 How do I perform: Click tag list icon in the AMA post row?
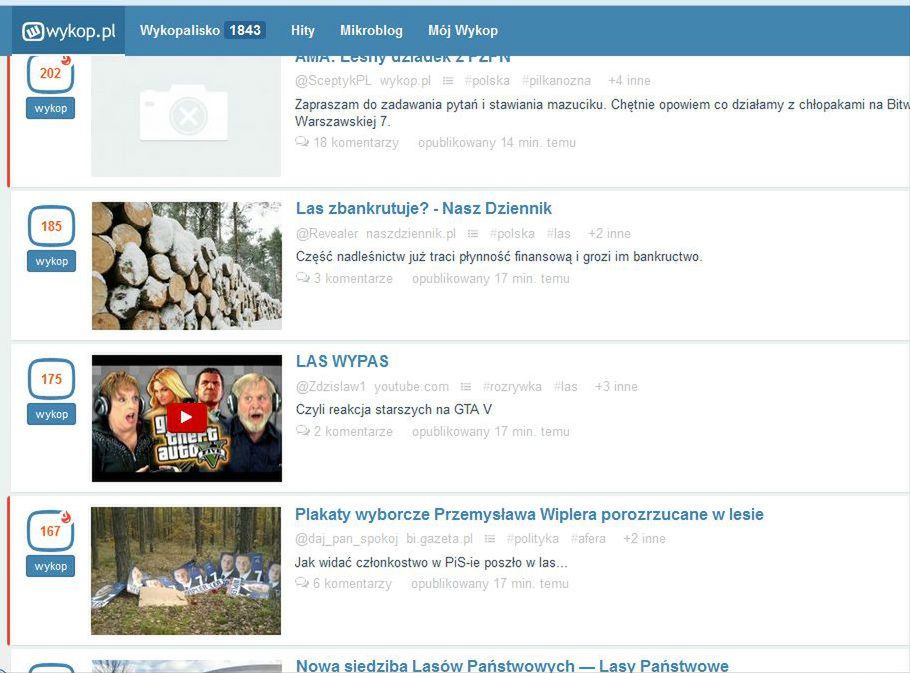448,81
